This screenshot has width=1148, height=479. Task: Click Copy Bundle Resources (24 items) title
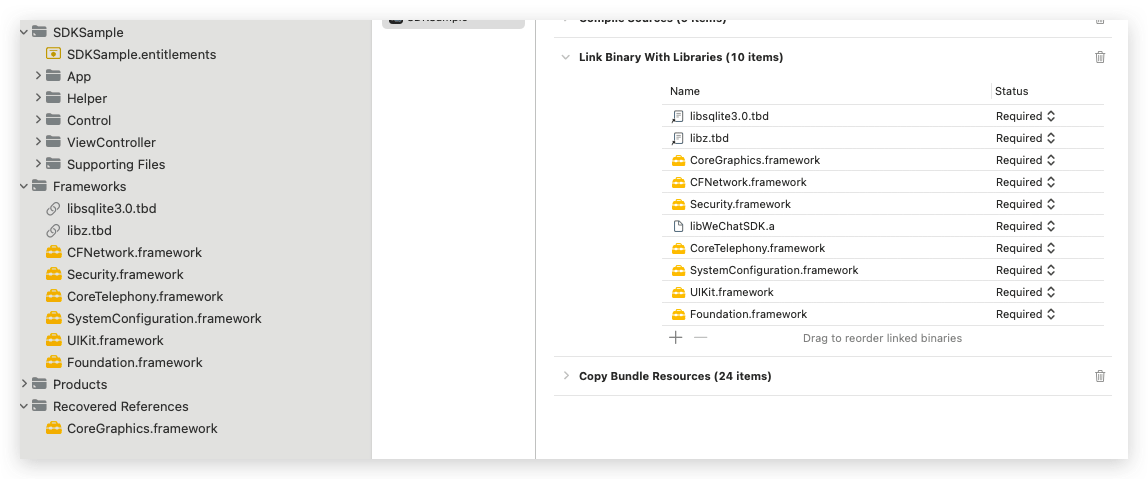675,376
